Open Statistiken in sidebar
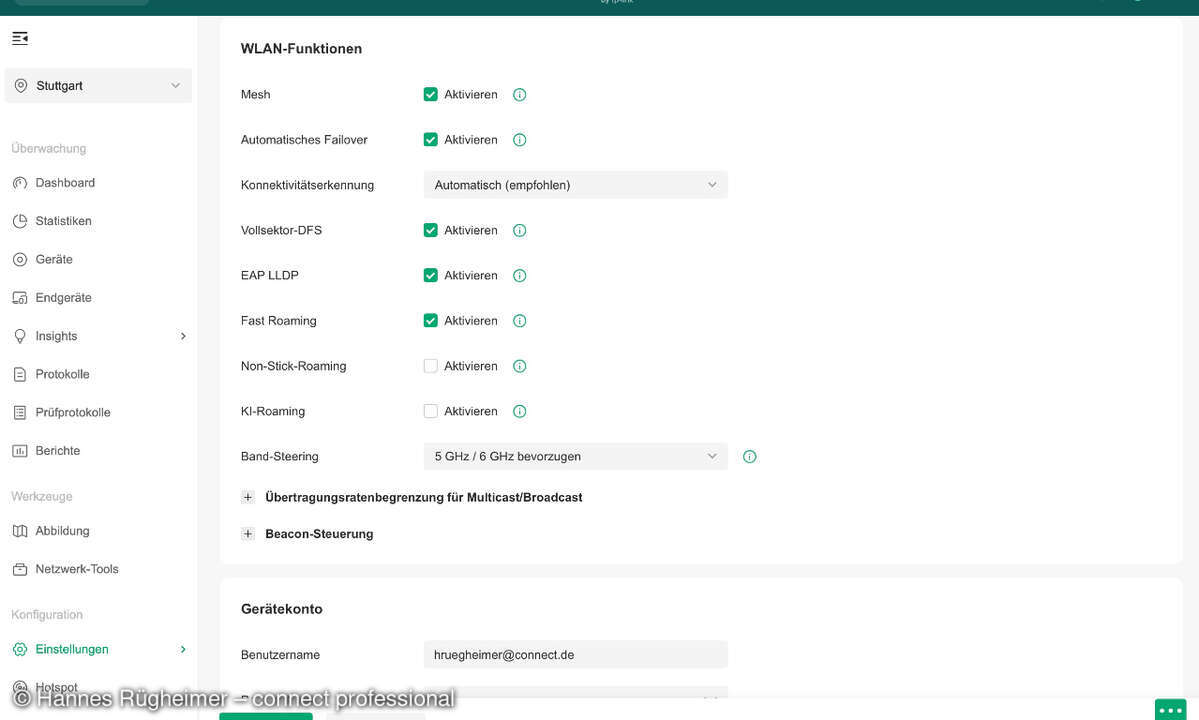Viewport: 1199px width, 720px height. pos(63,221)
